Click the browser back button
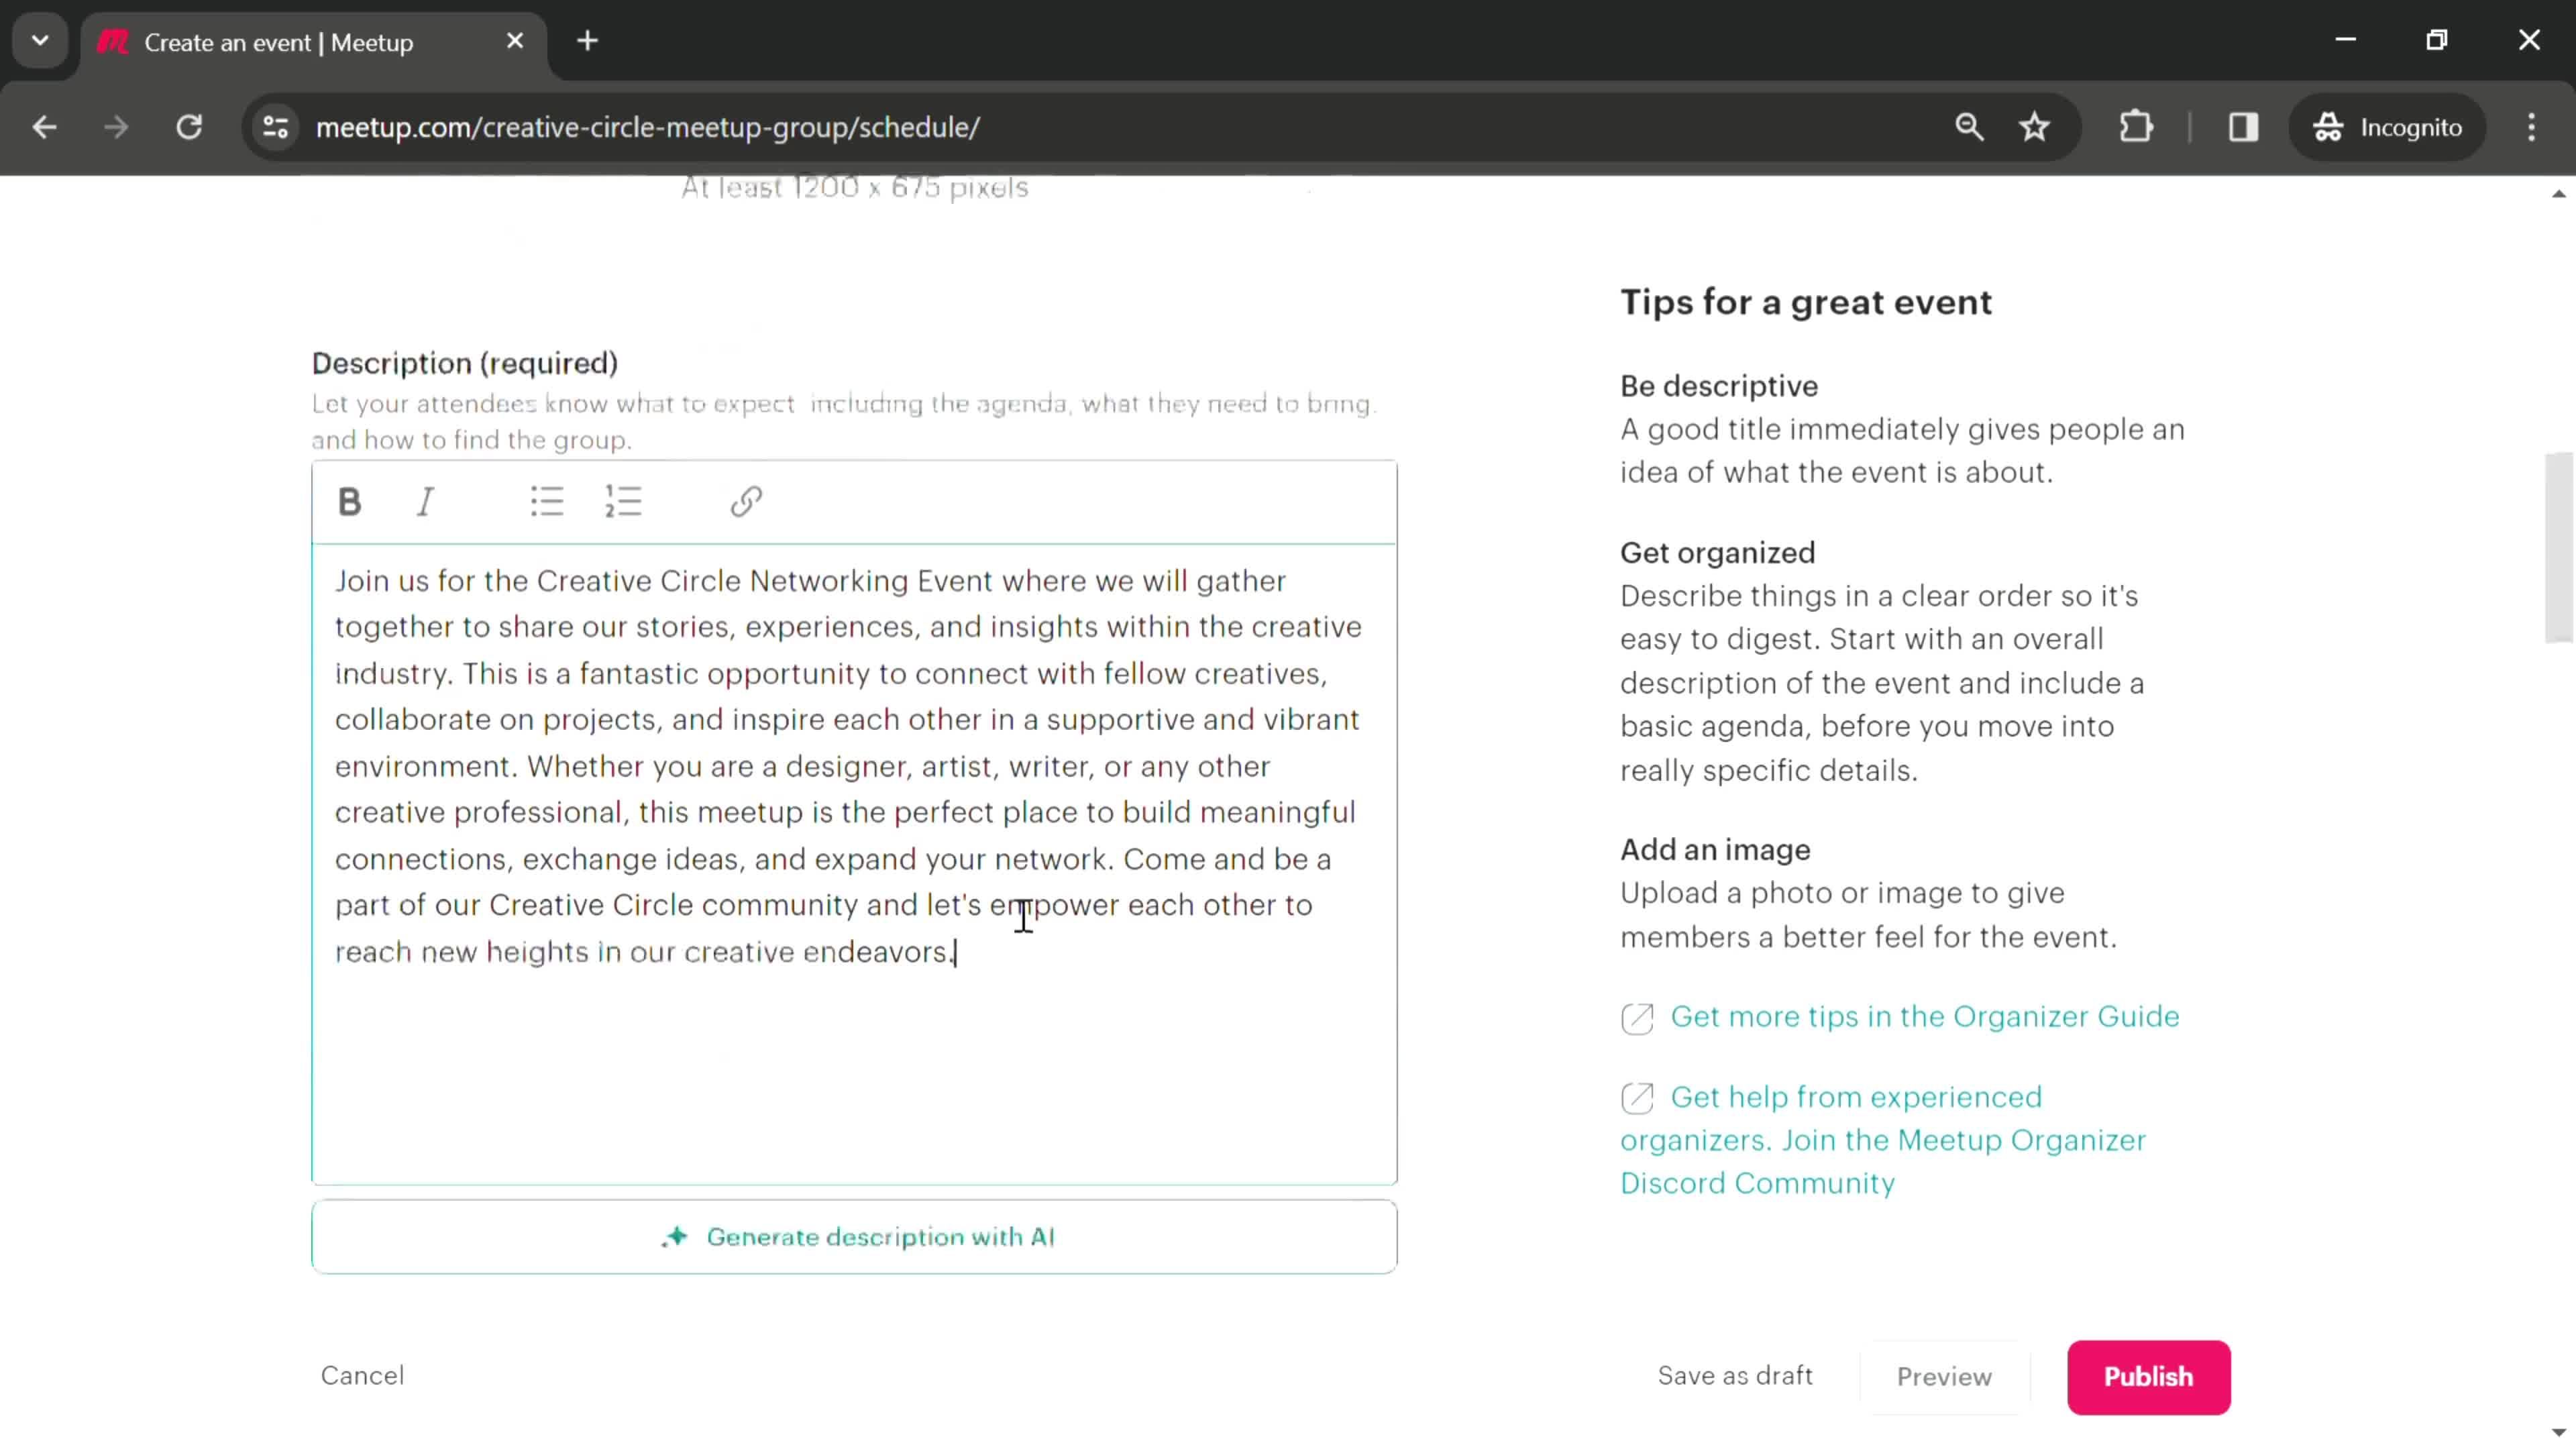 (x=44, y=125)
